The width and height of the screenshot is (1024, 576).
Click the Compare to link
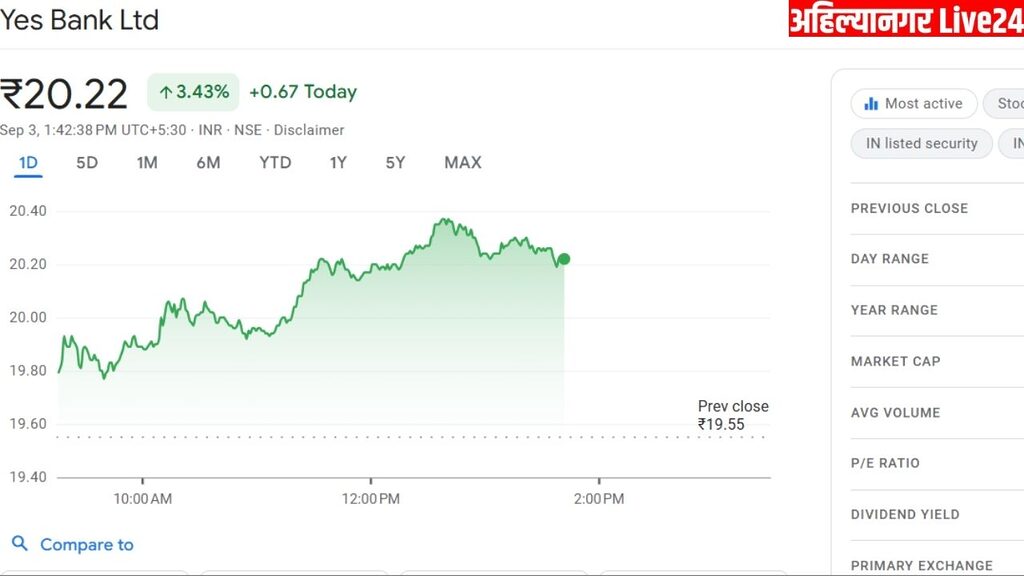(x=86, y=545)
